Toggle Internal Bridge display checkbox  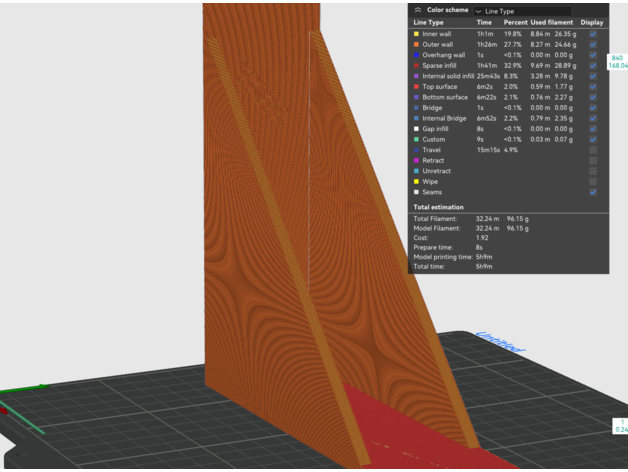click(593, 118)
